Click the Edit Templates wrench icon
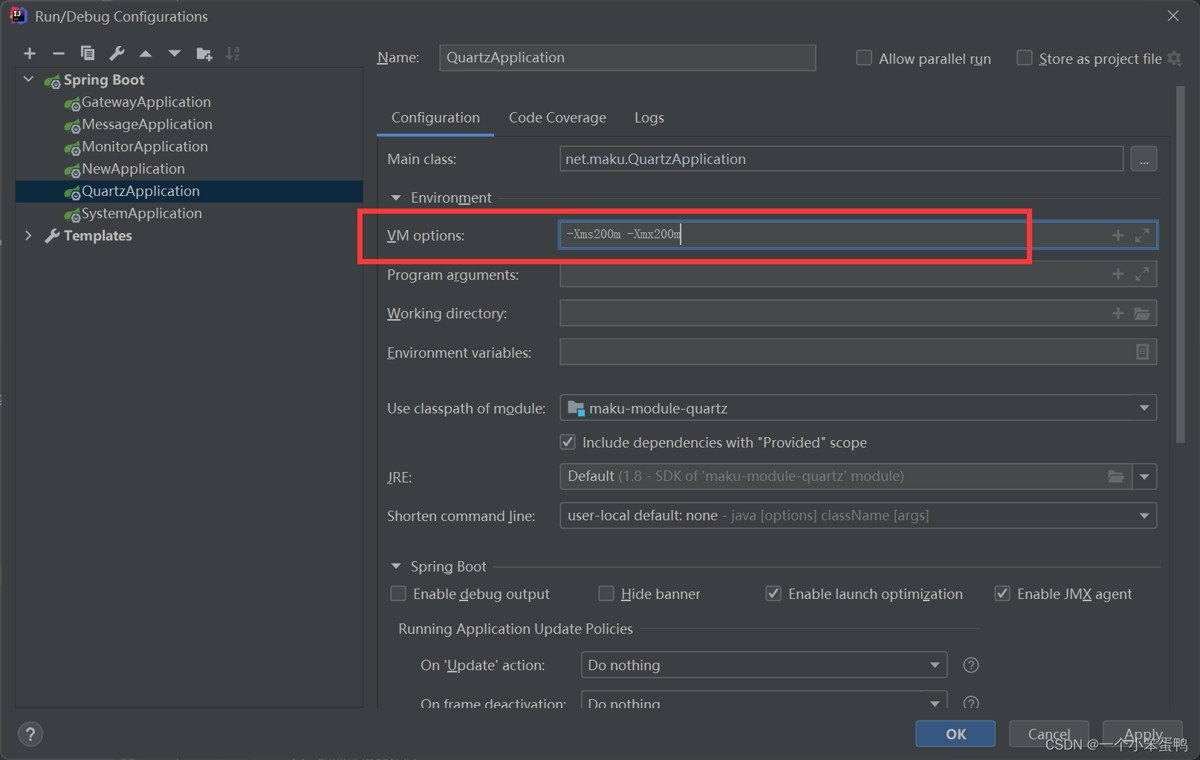Image resolution: width=1200 pixels, height=760 pixels. point(116,54)
